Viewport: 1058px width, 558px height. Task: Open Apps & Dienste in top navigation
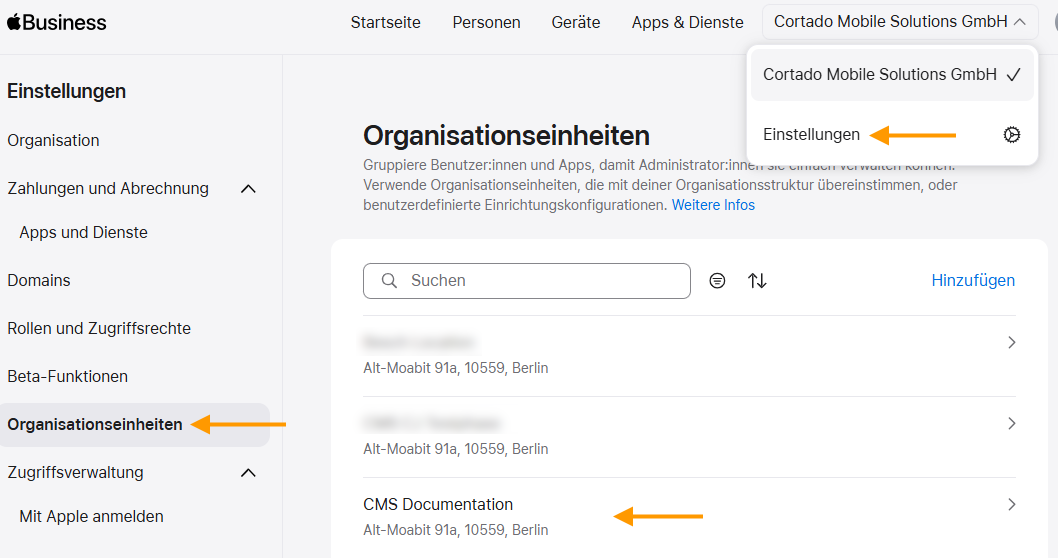point(688,22)
